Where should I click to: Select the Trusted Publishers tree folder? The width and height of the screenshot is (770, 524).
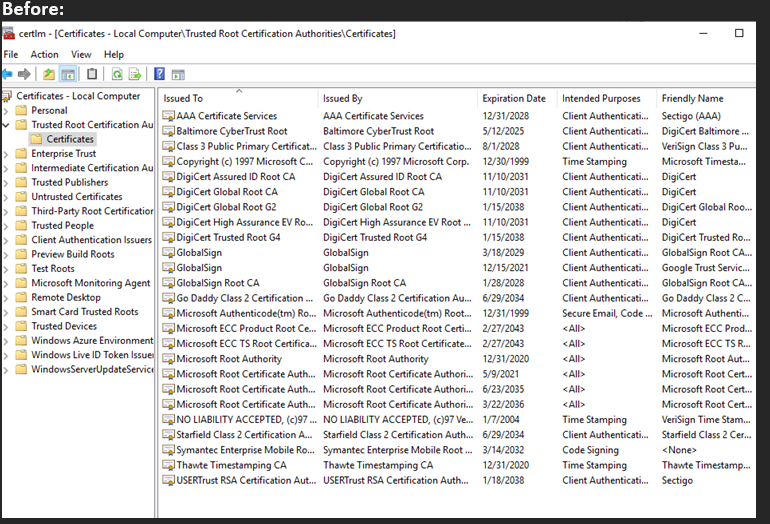pos(69,183)
